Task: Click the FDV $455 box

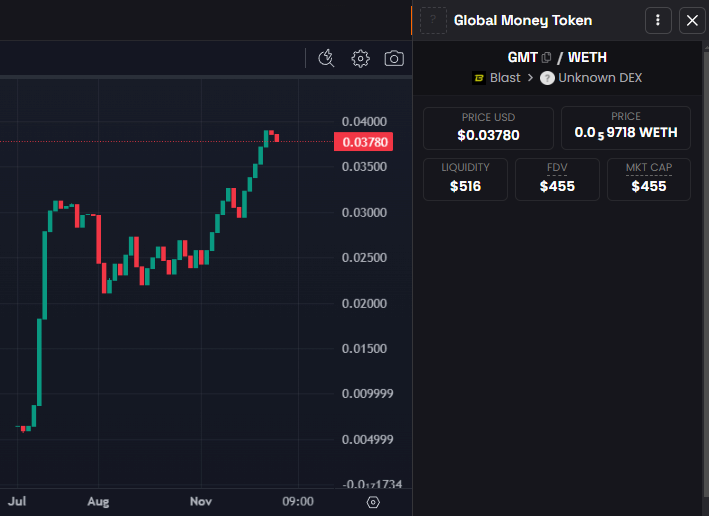Action: 557,180
